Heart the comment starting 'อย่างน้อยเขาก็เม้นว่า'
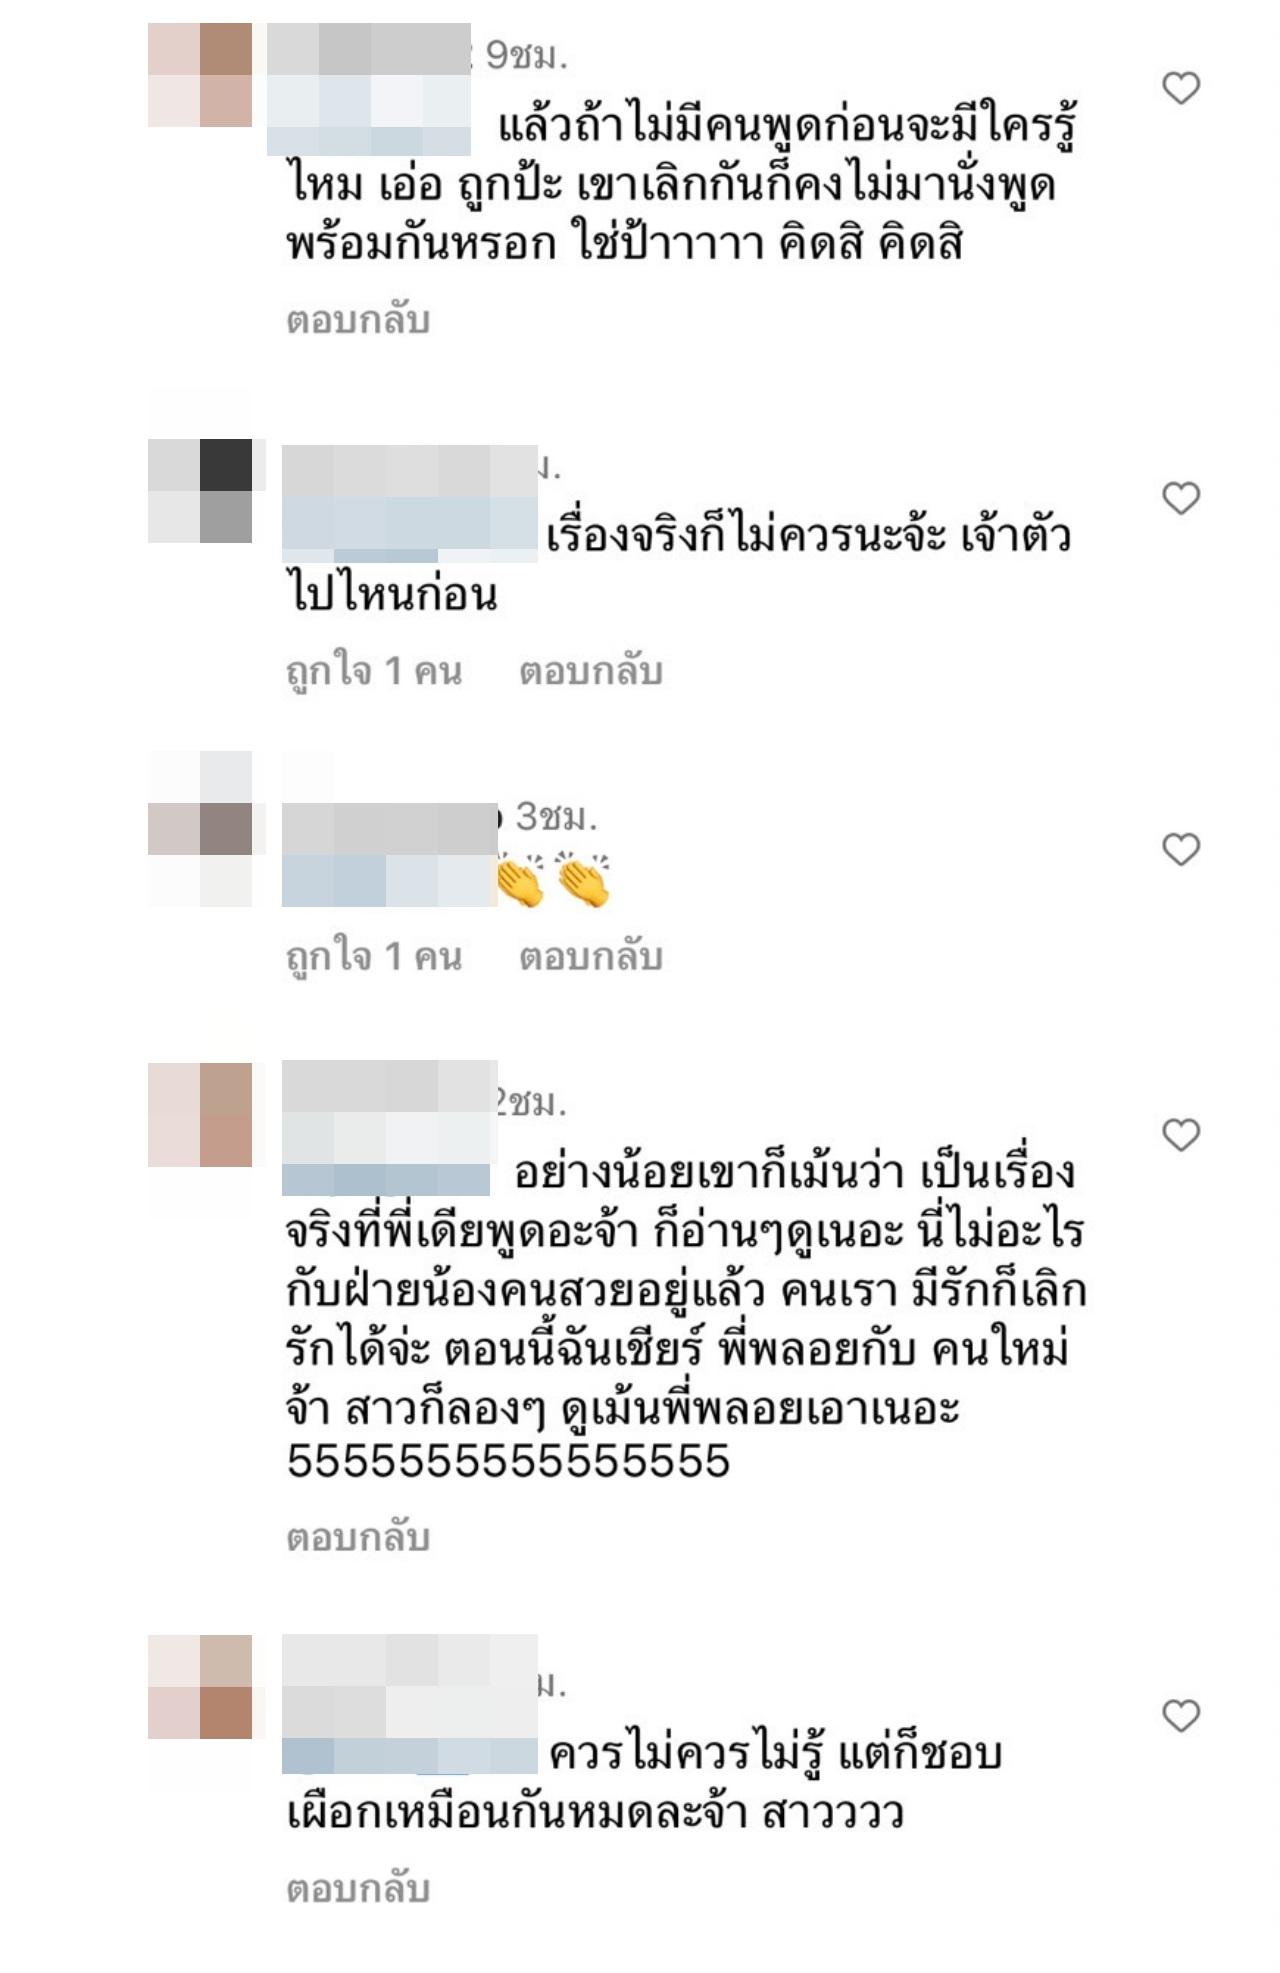This screenshot has height=1973, width=1280. [1181, 1135]
